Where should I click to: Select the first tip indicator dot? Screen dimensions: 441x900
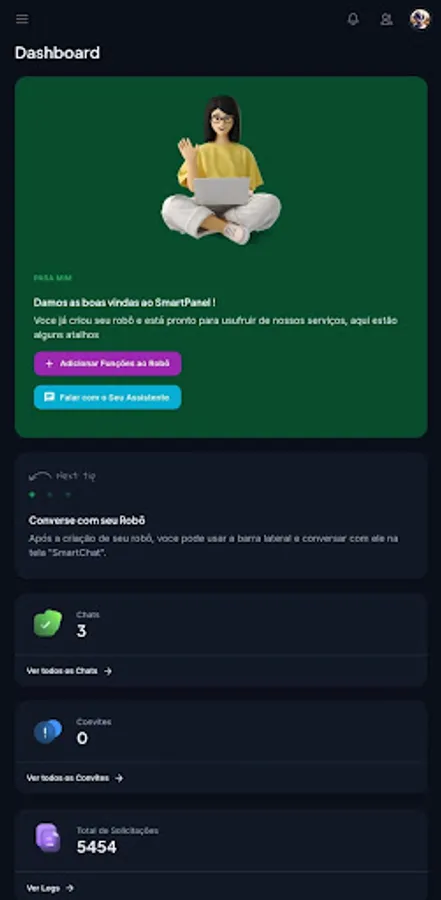(x=32, y=494)
